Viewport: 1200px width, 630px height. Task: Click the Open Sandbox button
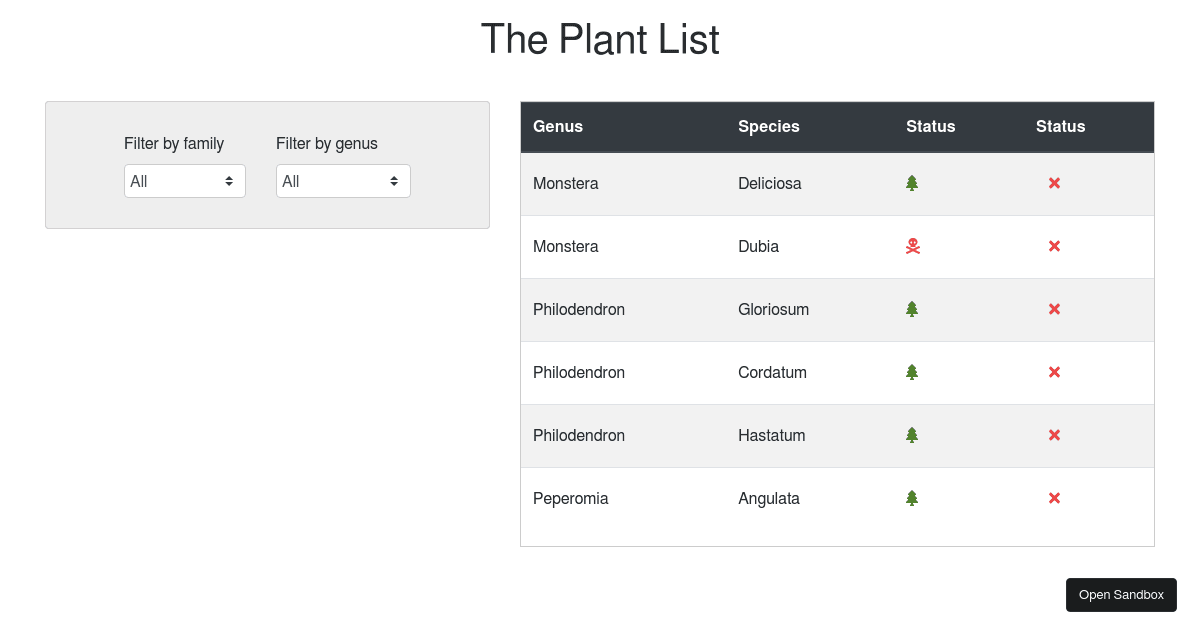[x=1121, y=594]
